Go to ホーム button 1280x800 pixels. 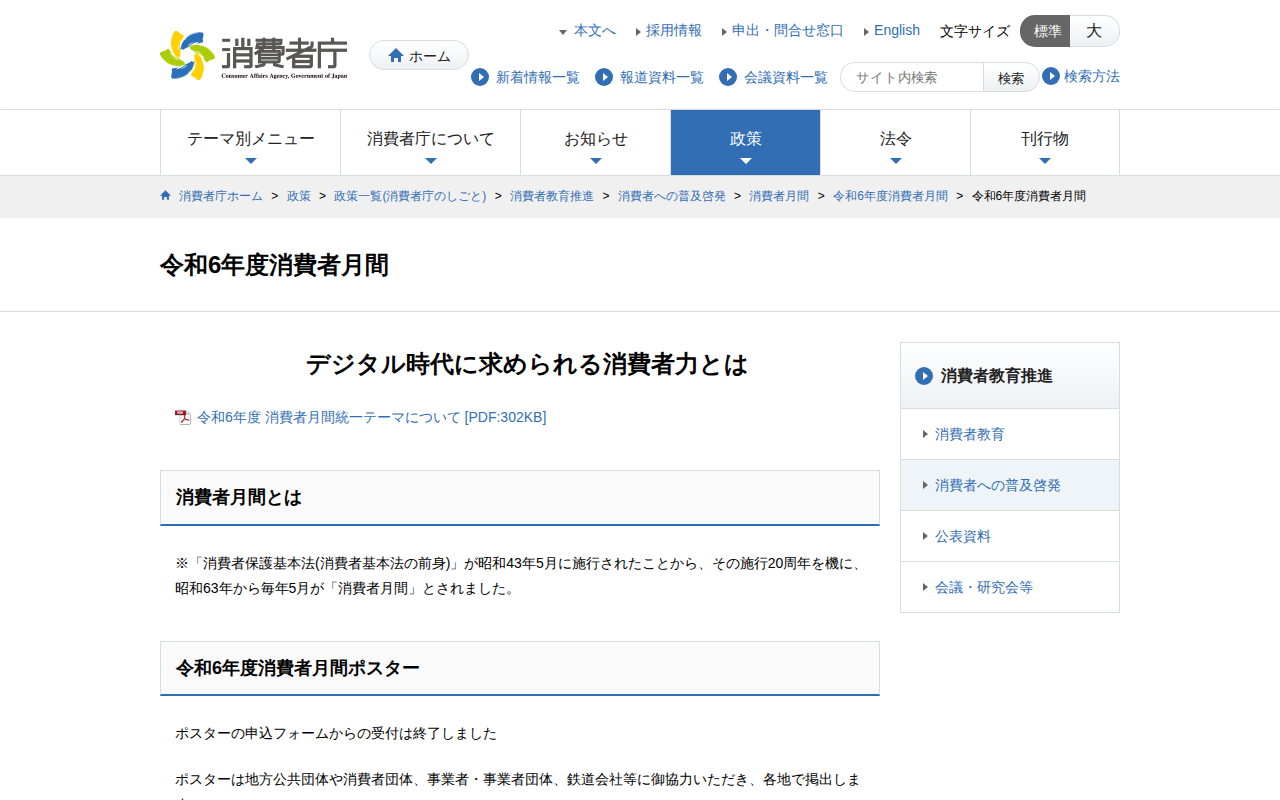click(419, 55)
